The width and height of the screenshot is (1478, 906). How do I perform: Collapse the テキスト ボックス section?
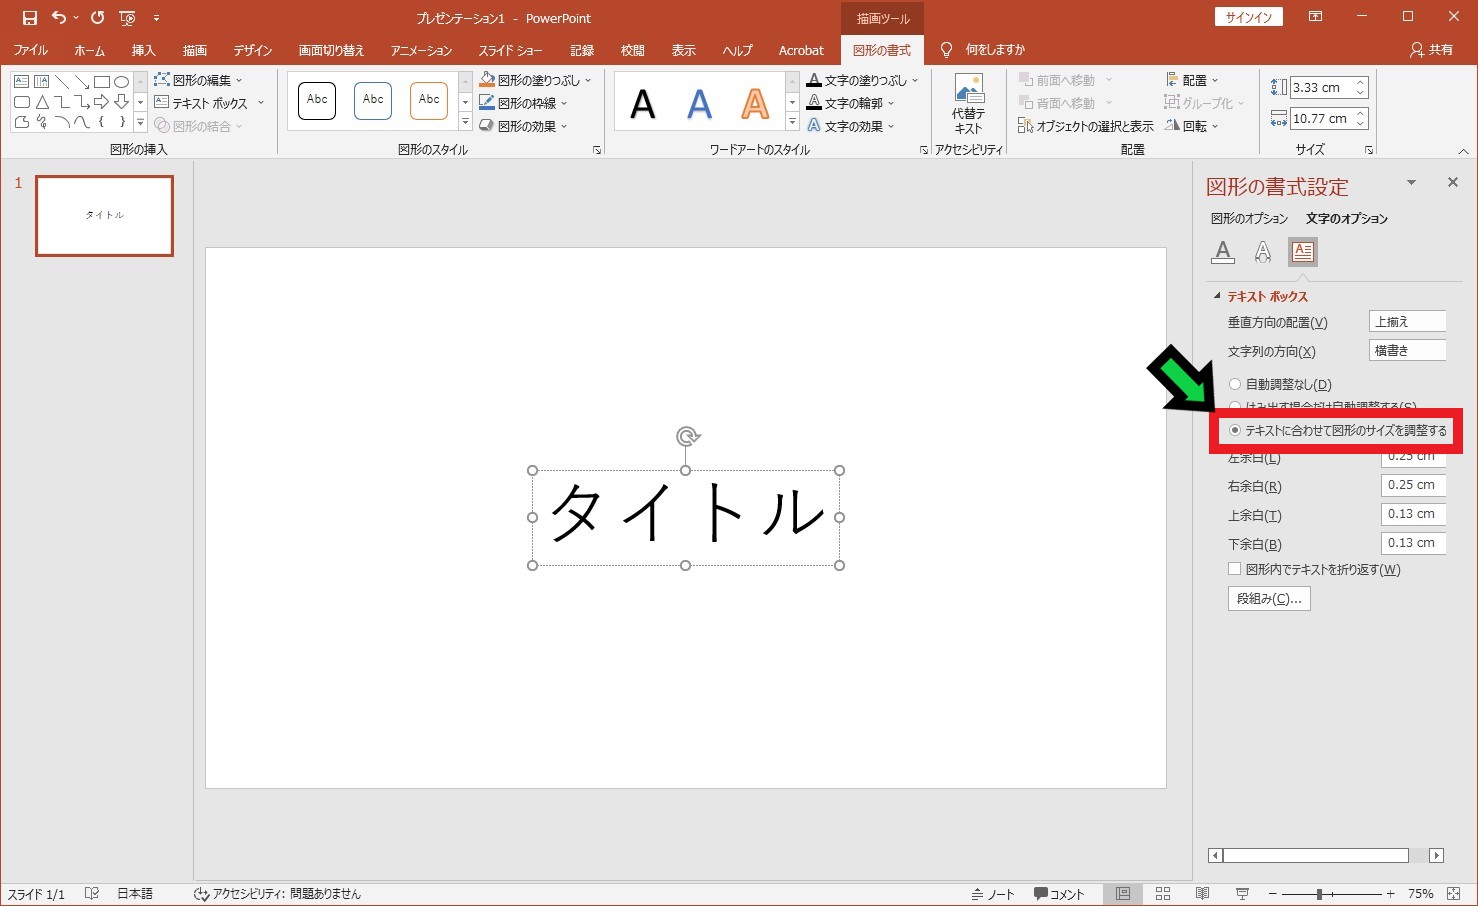tap(1217, 296)
